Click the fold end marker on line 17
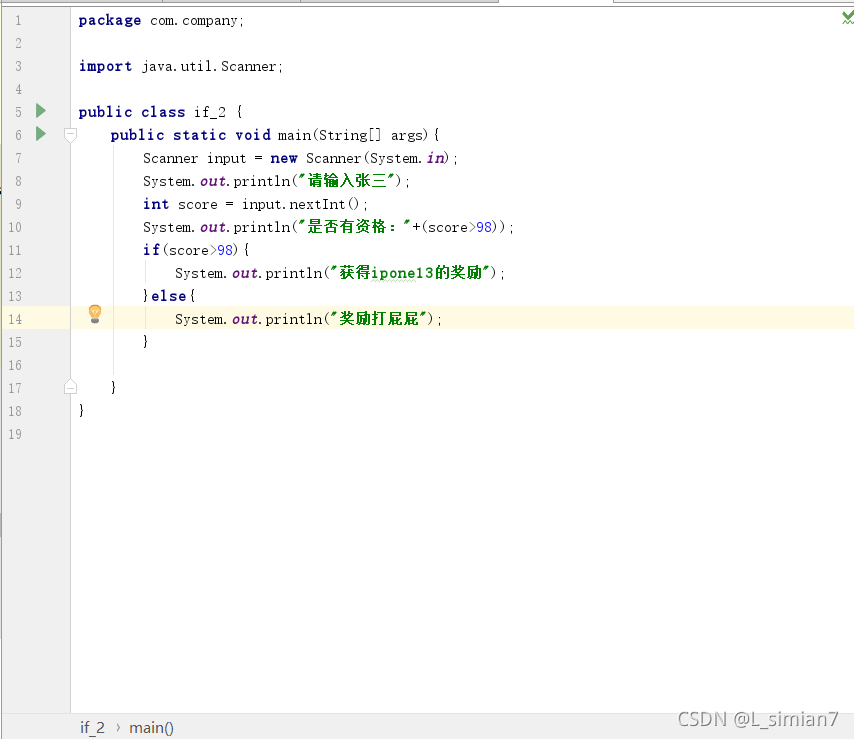The image size is (854, 739). pyautogui.click(x=70, y=387)
